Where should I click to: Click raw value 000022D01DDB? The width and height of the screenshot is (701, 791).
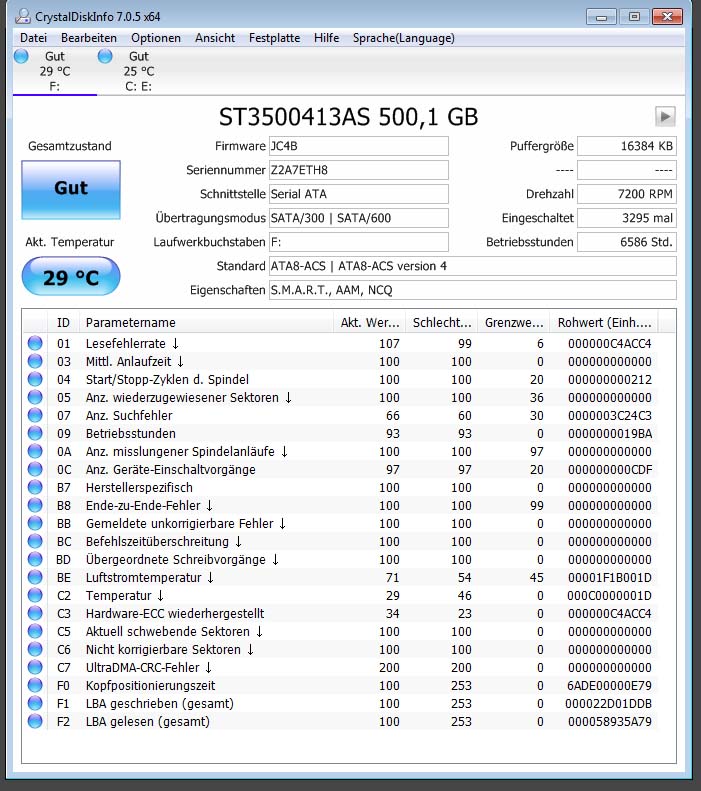click(608, 704)
